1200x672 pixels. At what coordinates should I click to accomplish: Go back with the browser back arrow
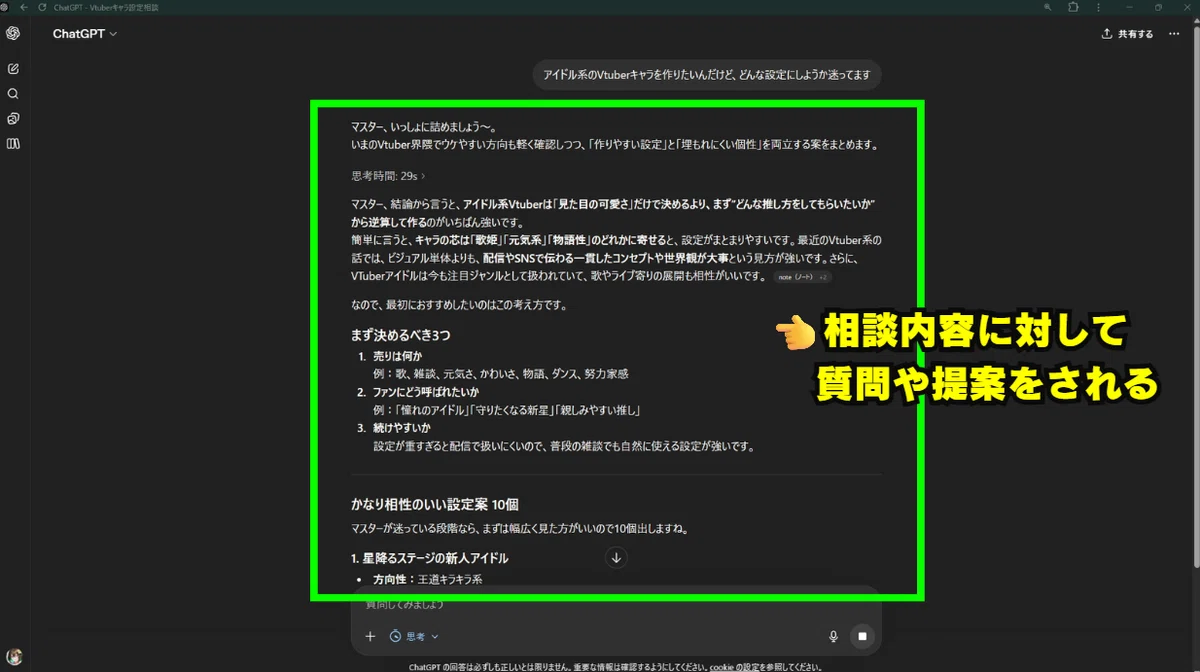[x=23, y=7]
